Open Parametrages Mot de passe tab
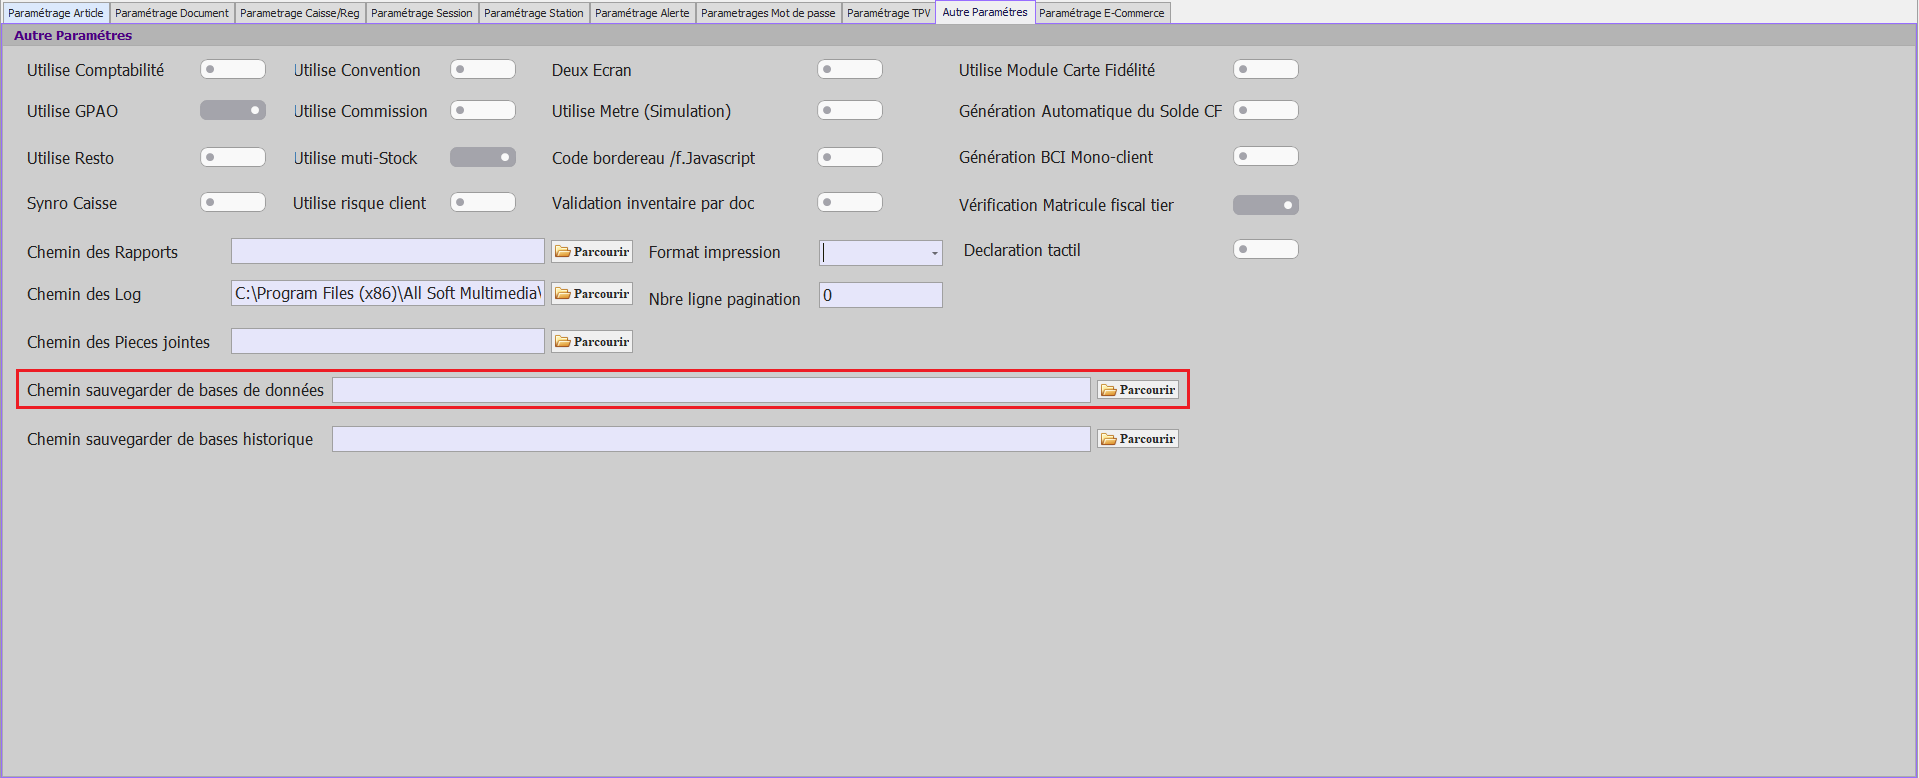1919x778 pixels. pyautogui.click(x=768, y=13)
